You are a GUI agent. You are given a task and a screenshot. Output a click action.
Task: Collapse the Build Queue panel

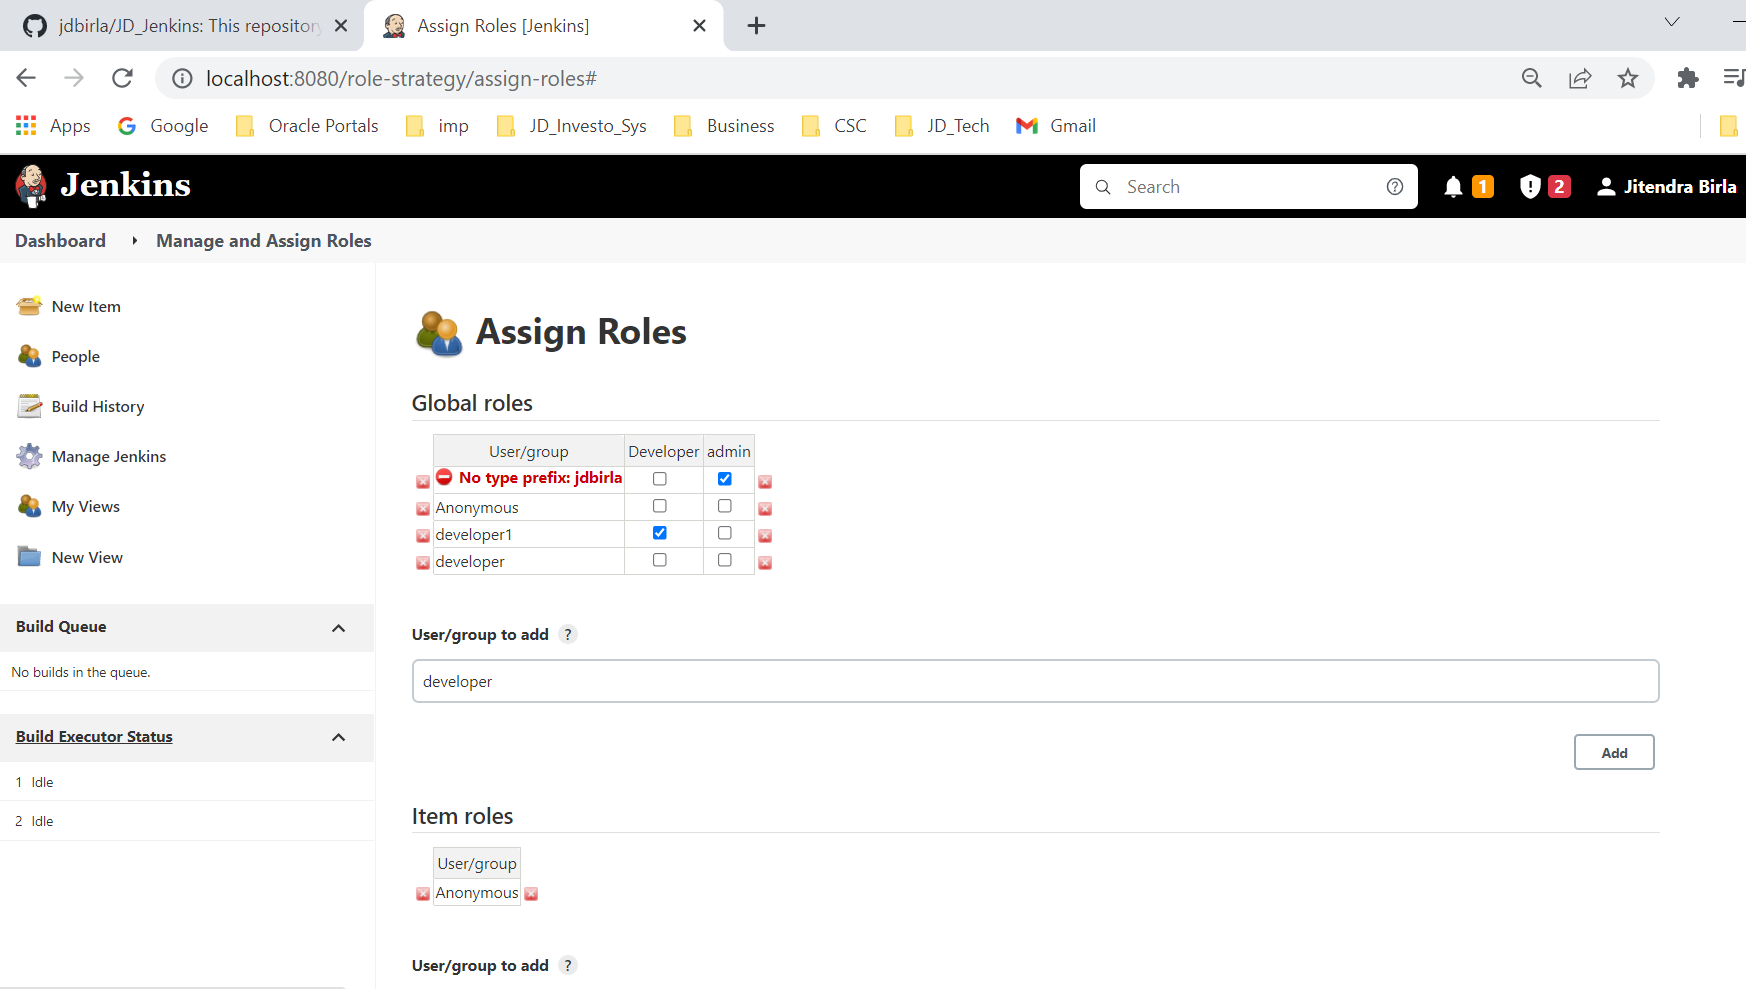pos(338,628)
